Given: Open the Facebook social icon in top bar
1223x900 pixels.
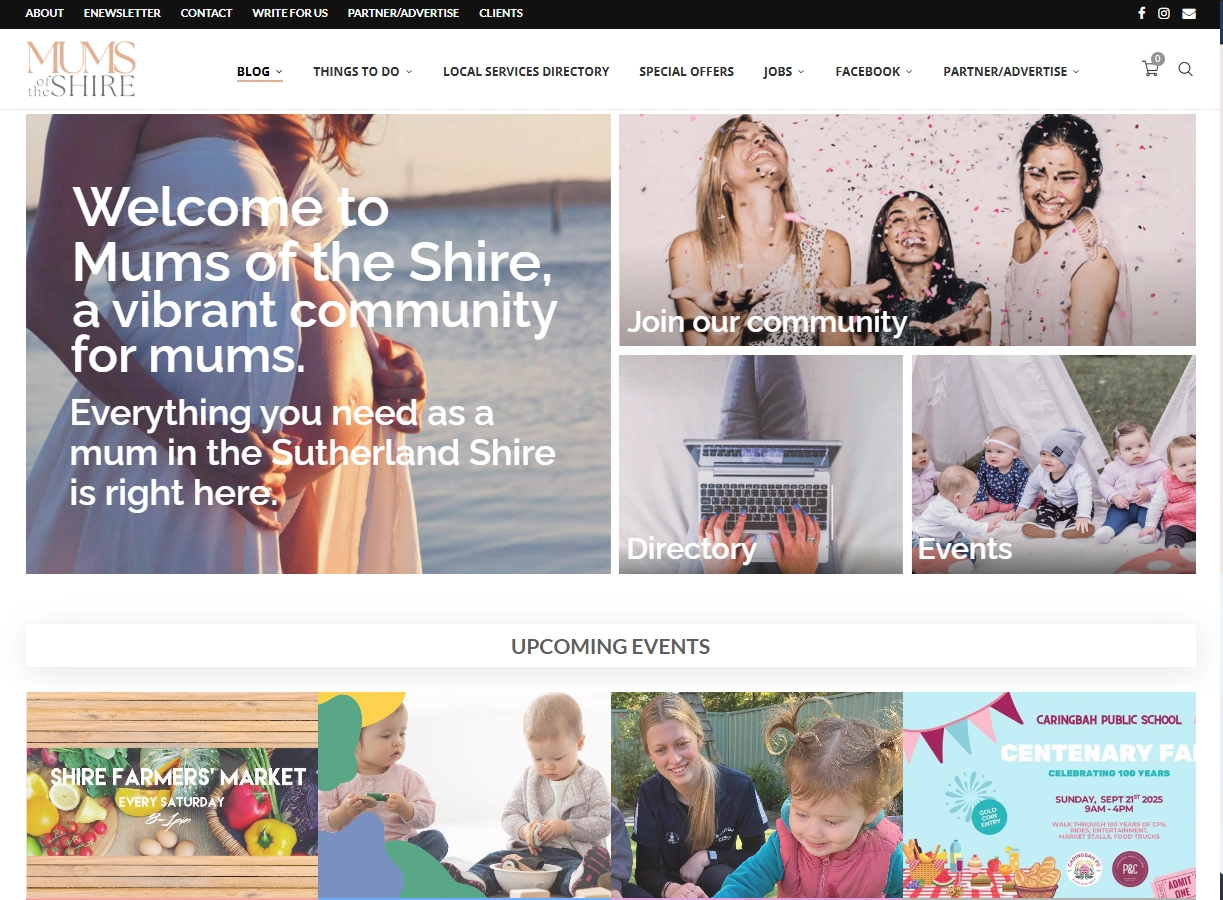Looking at the screenshot, I should [x=1141, y=13].
